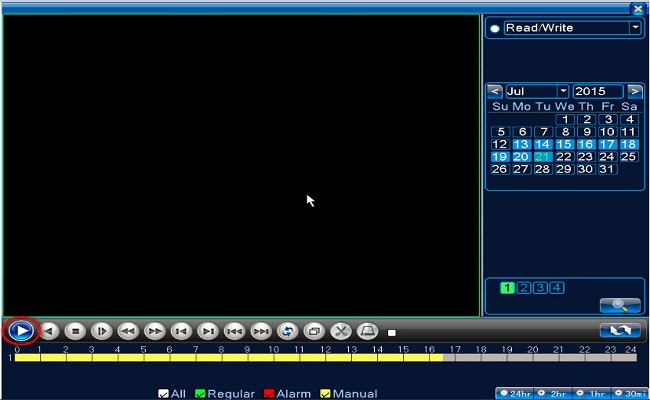
Task: Click the switch-mode arrows button
Action: click(x=619, y=330)
